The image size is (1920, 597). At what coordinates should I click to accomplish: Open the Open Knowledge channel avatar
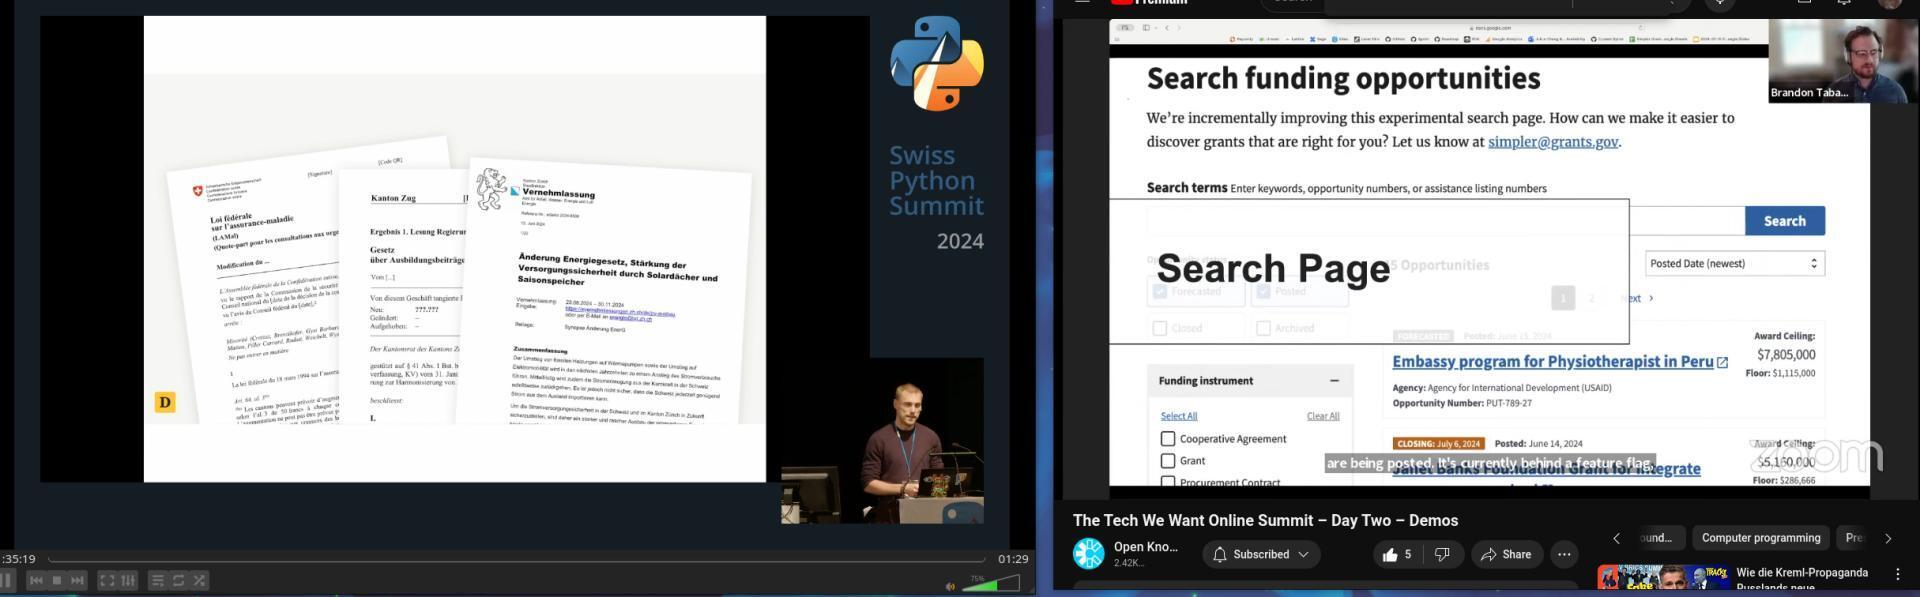(1088, 554)
